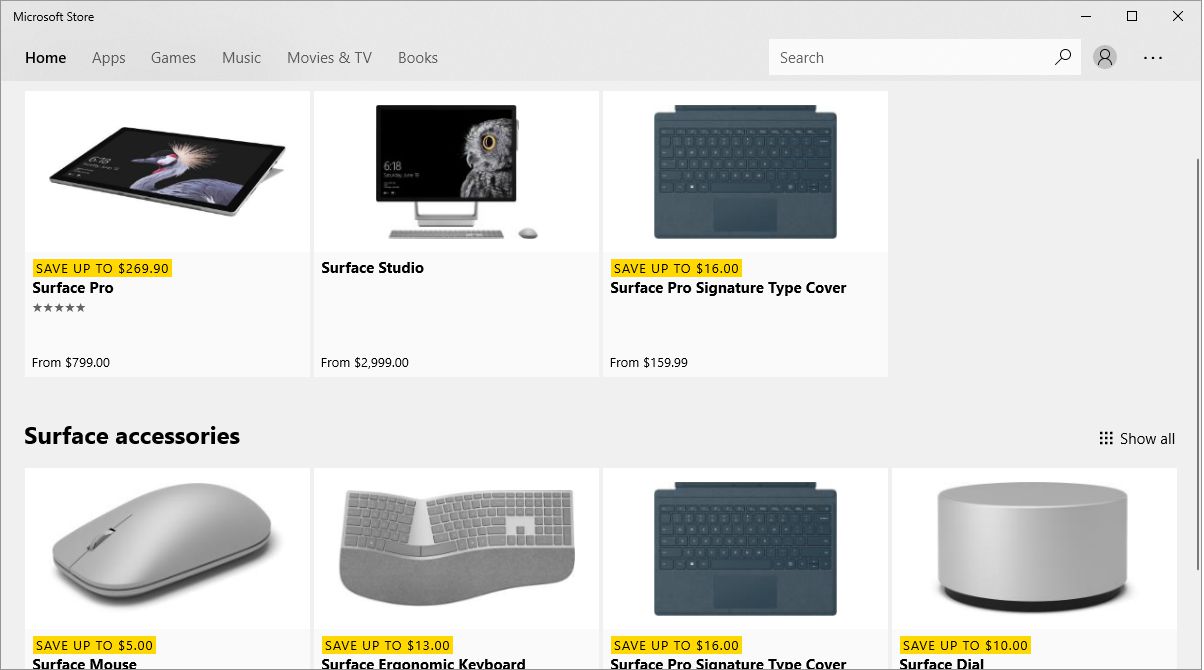The image size is (1204, 670).
Task: Switch to the Books tab
Action: 418,58
